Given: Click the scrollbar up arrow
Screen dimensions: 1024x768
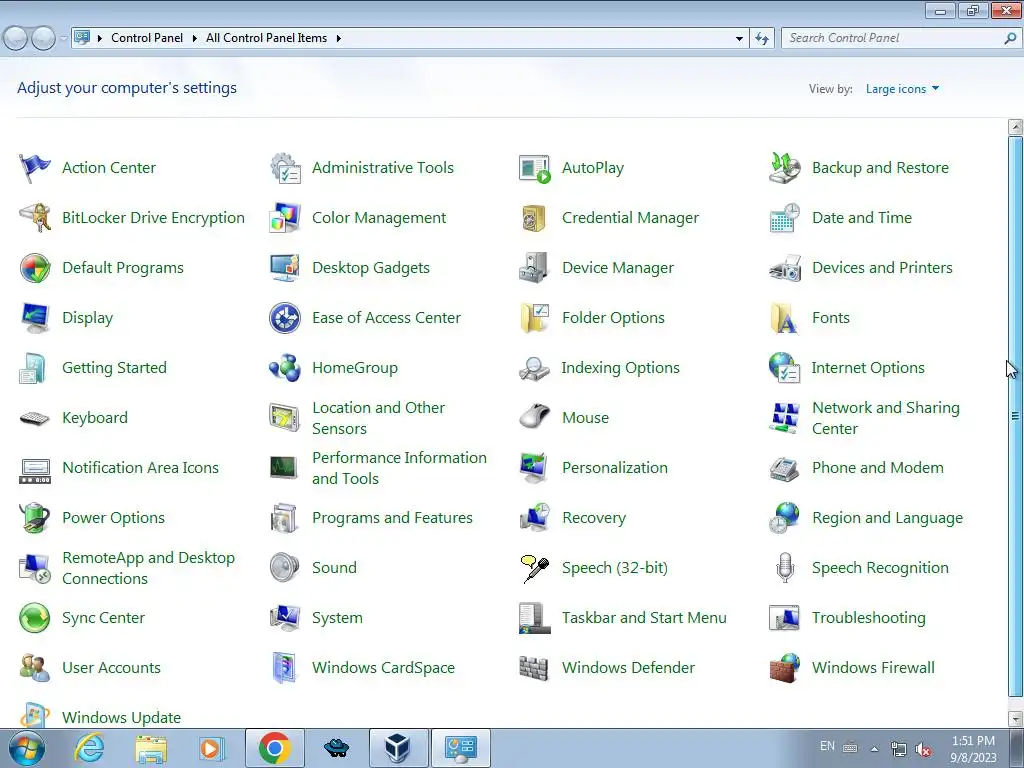Looking at the screenshot, I should click(x=1015, y=127).
